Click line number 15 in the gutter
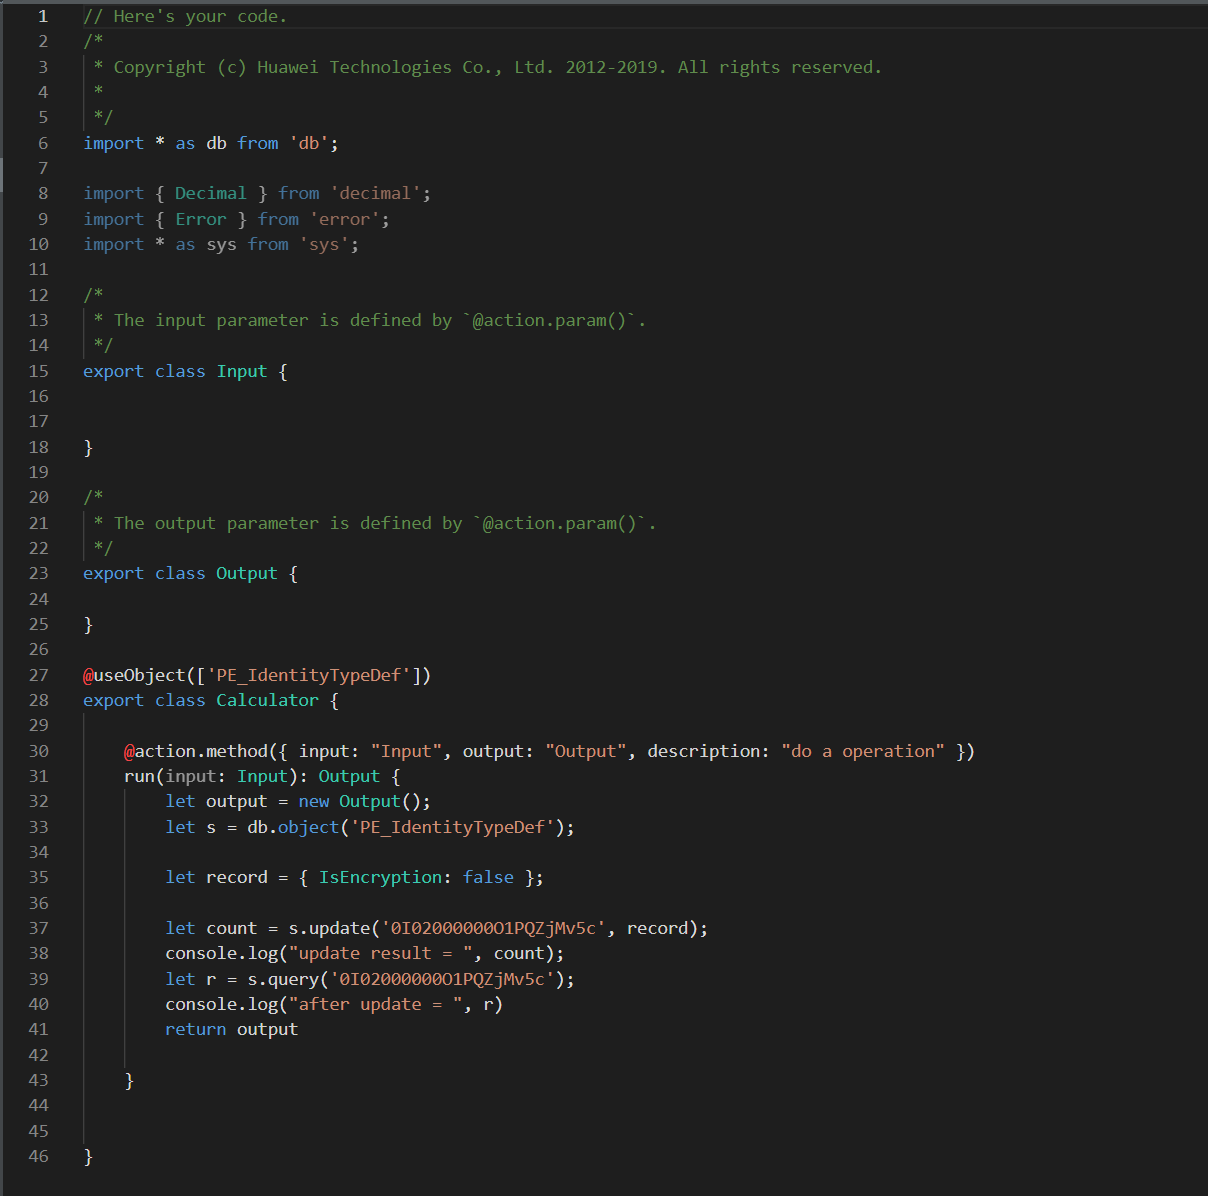The width and height of the screenshot is (1208, 1196). [x=38, y=371]
